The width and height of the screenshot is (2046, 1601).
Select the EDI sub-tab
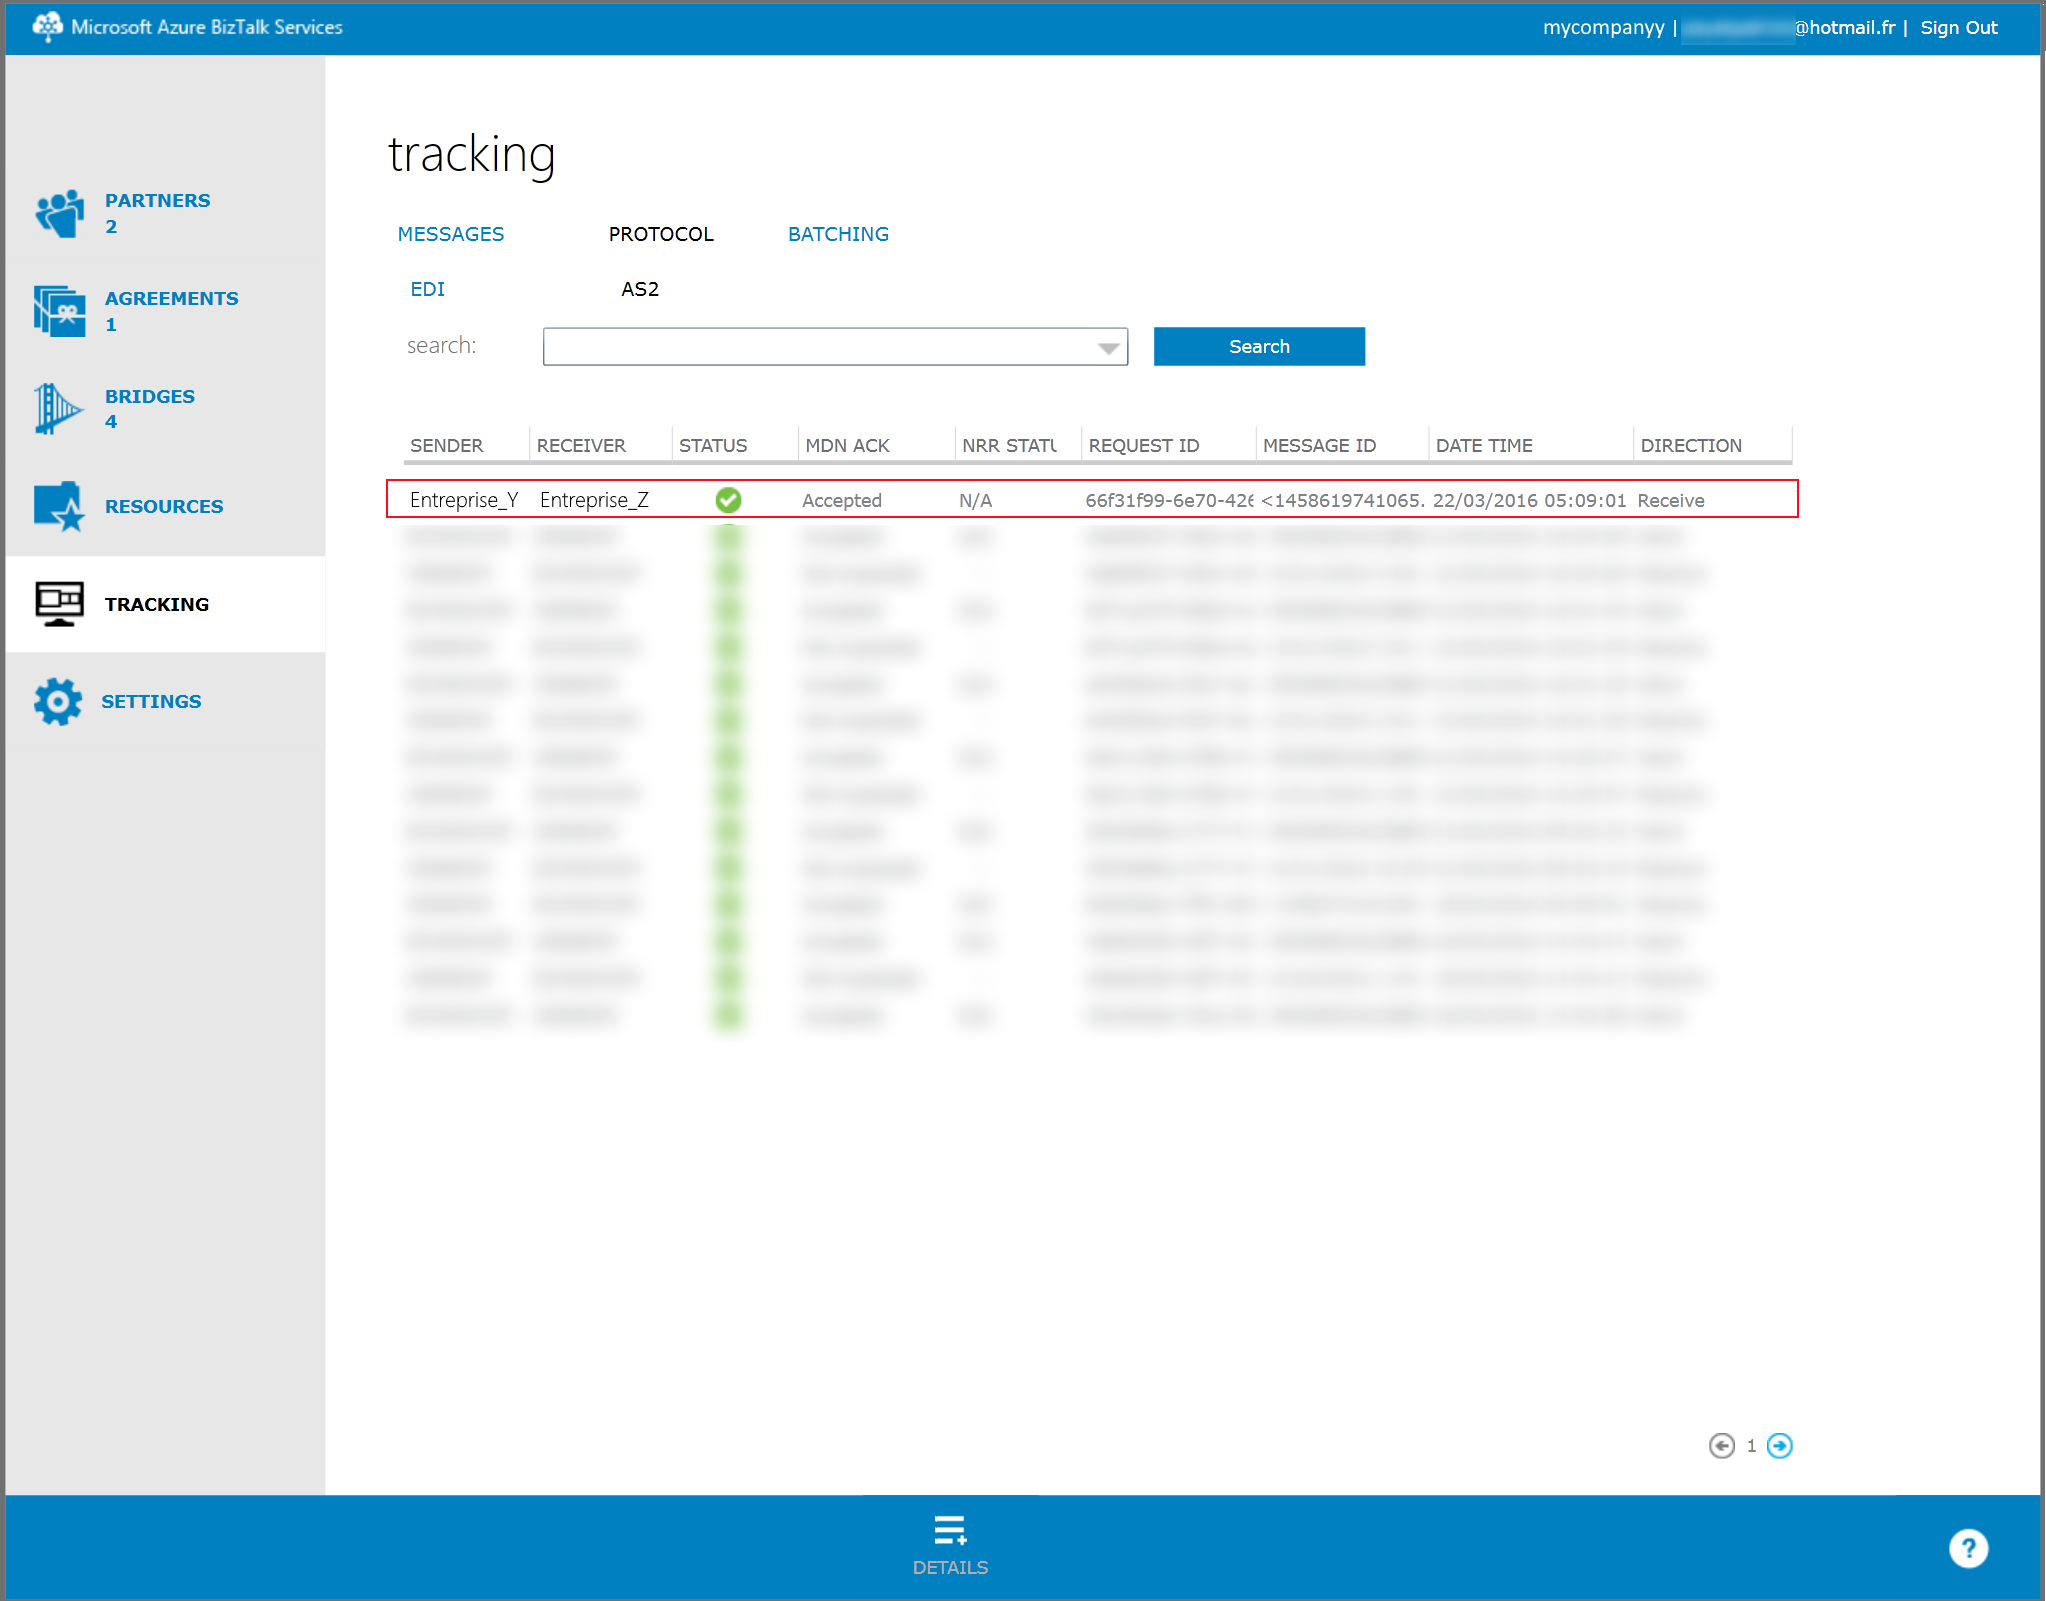(x=427, y=289)
